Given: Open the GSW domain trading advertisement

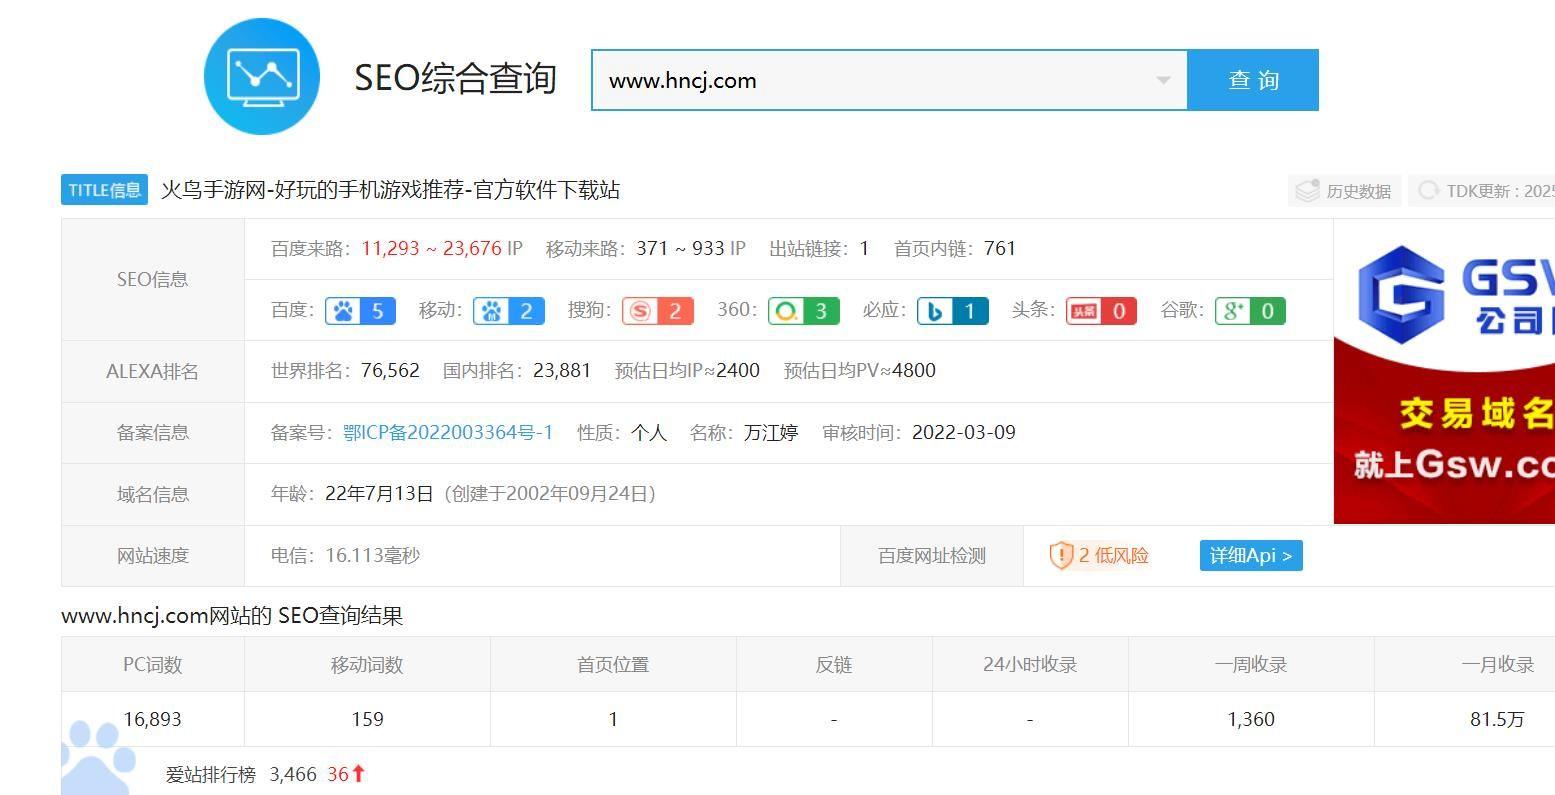Looking at the screenshot, I should coord(1444,371).
